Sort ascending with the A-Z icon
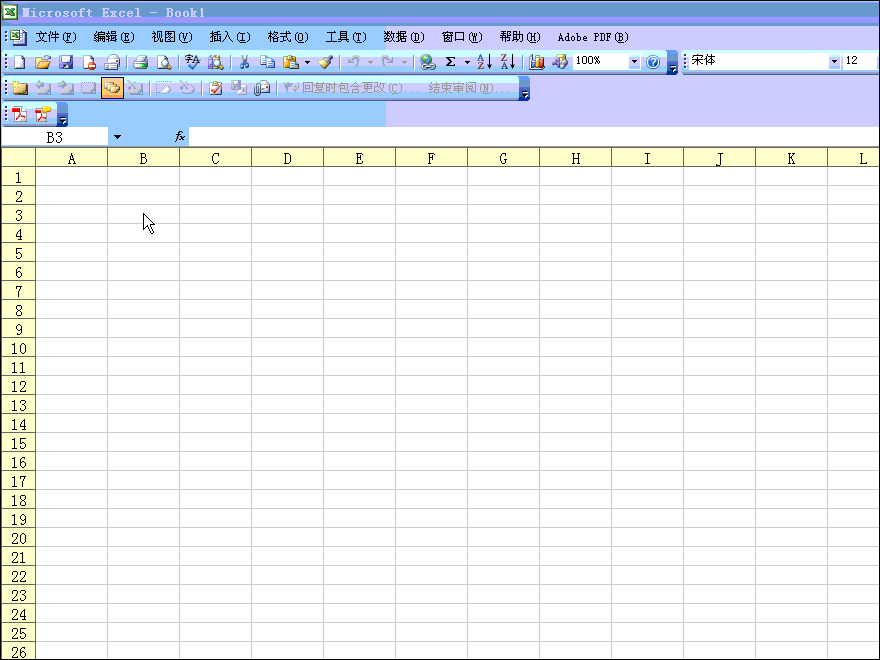This screenshot has width=880, height=660. click(x=484, y=62)
